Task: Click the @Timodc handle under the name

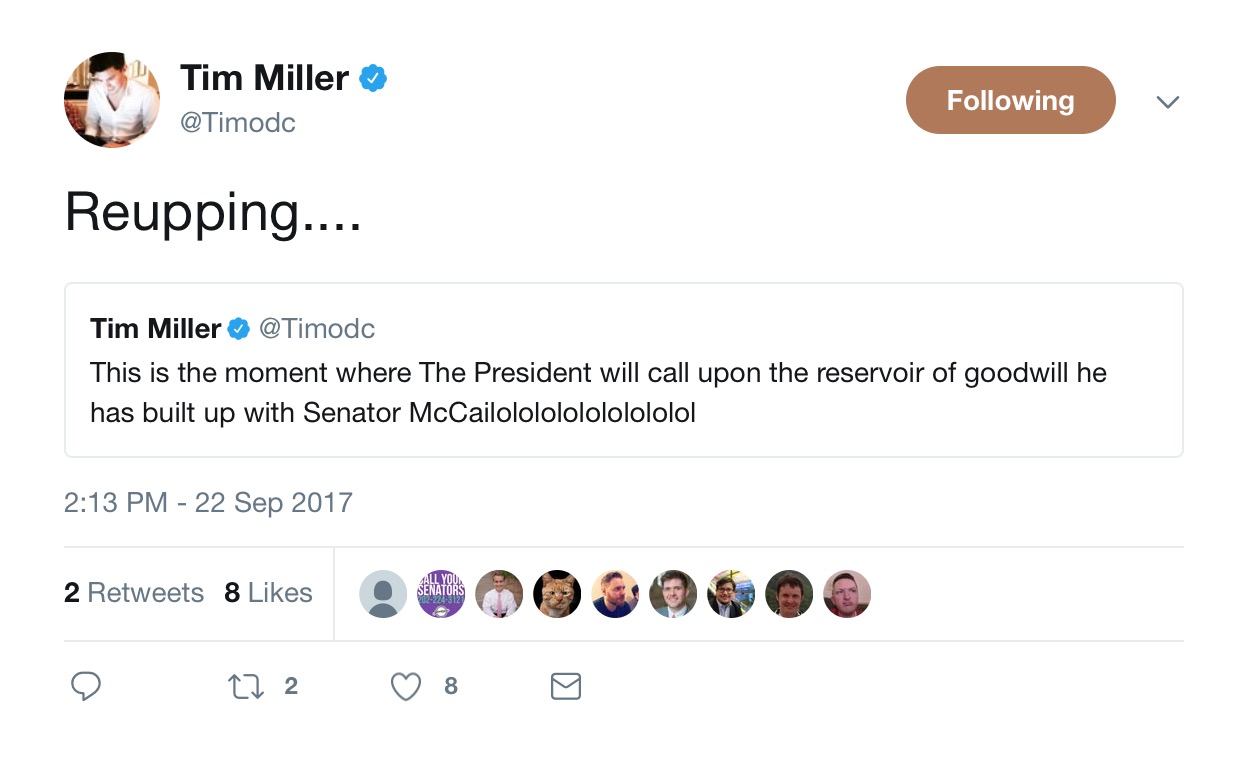Action: tap(238, 123)
